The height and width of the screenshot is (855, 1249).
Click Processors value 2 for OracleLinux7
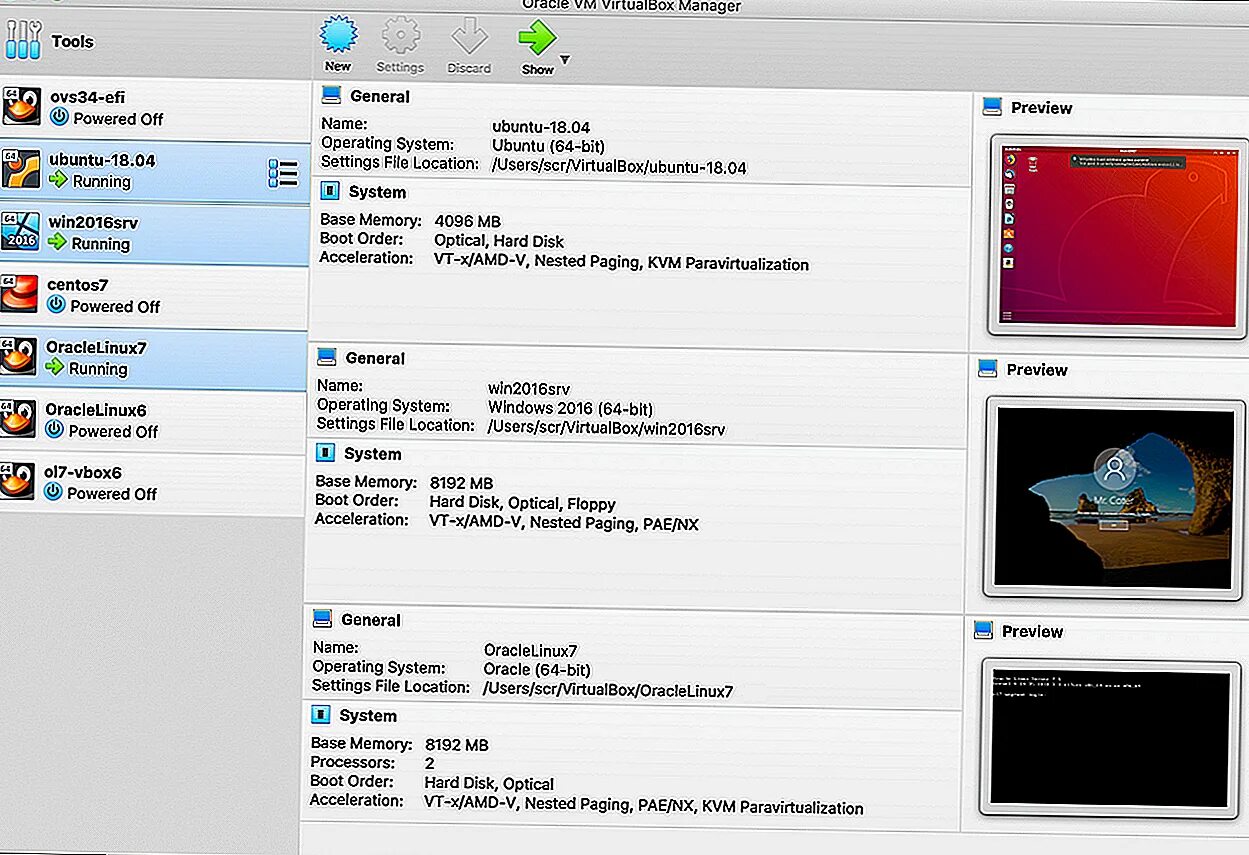click(x=430, y=764)
